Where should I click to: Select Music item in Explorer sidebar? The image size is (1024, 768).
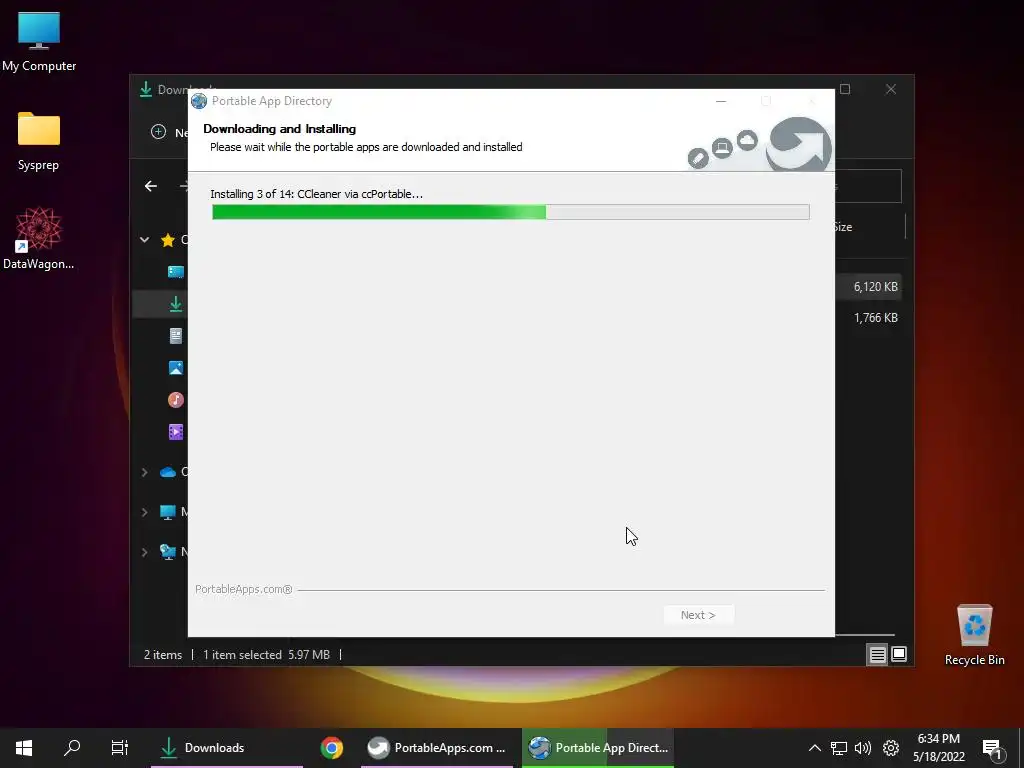[176, 400]
